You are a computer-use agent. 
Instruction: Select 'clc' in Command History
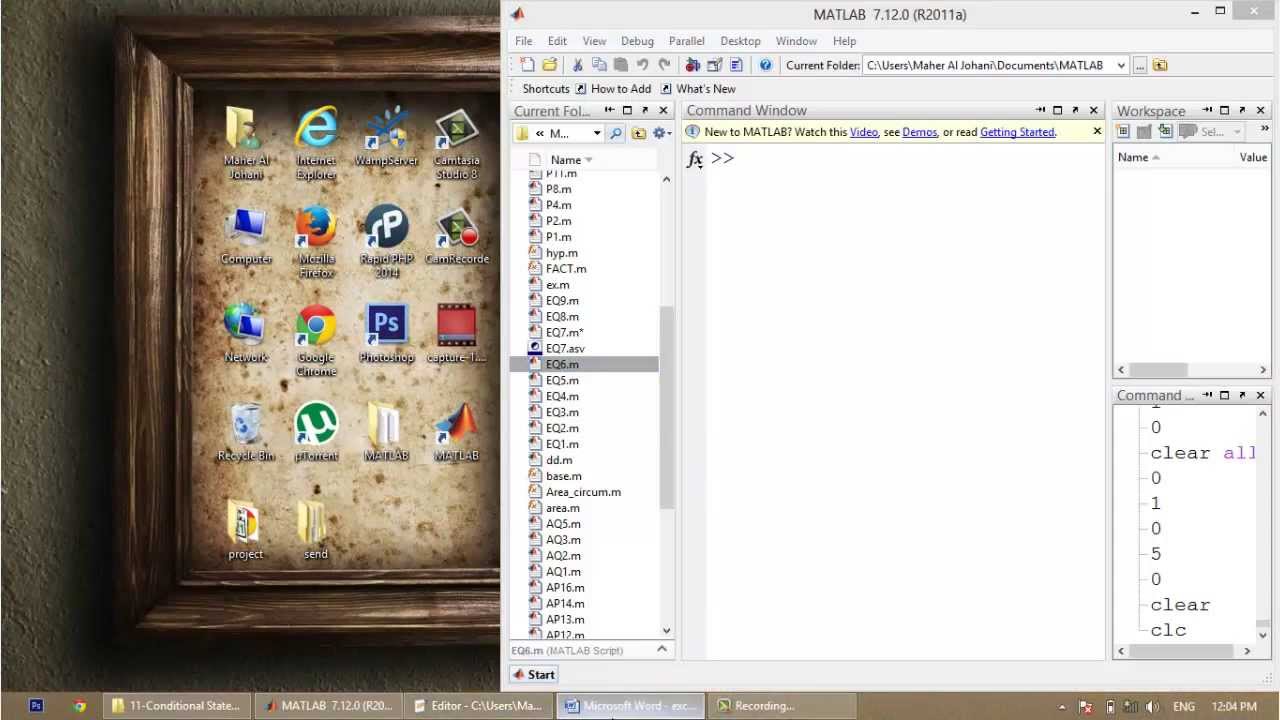(1168, 630)
